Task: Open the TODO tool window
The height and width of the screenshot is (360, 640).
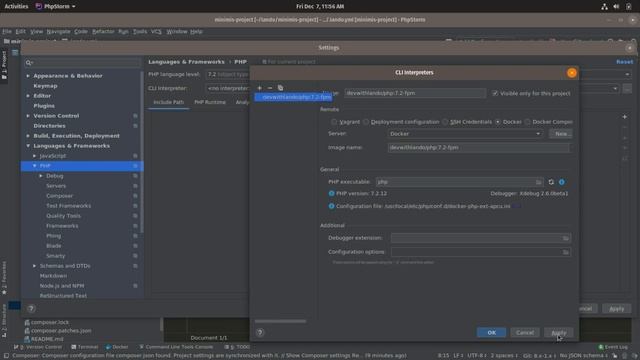Action: [237, 347]
